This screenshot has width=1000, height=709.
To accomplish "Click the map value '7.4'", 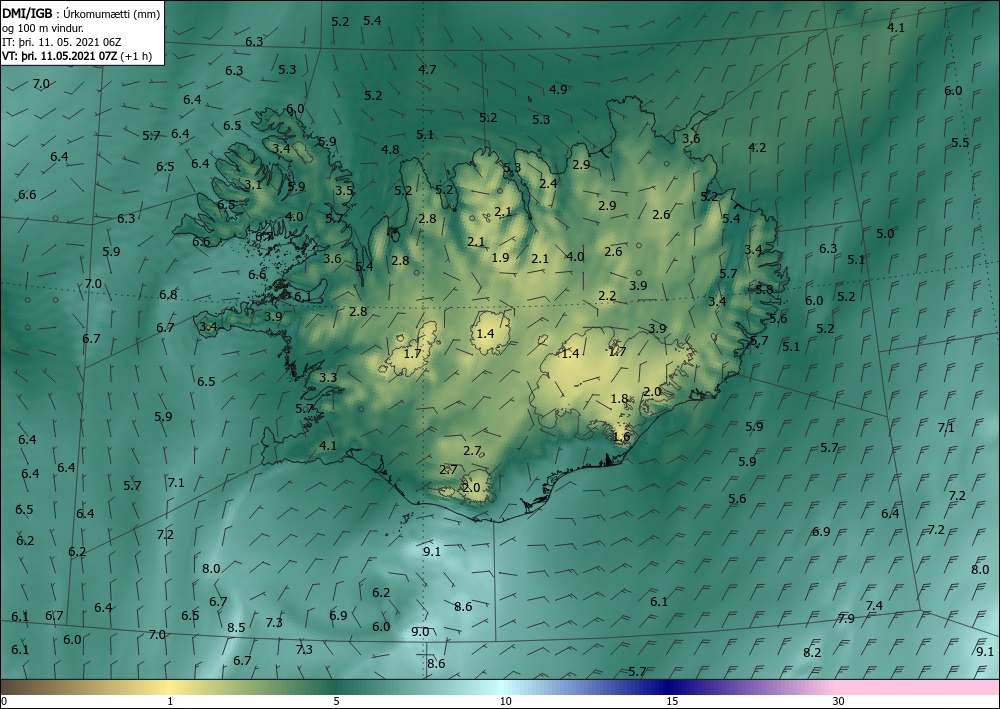I will pyautogui.click(x=874, y=605).
